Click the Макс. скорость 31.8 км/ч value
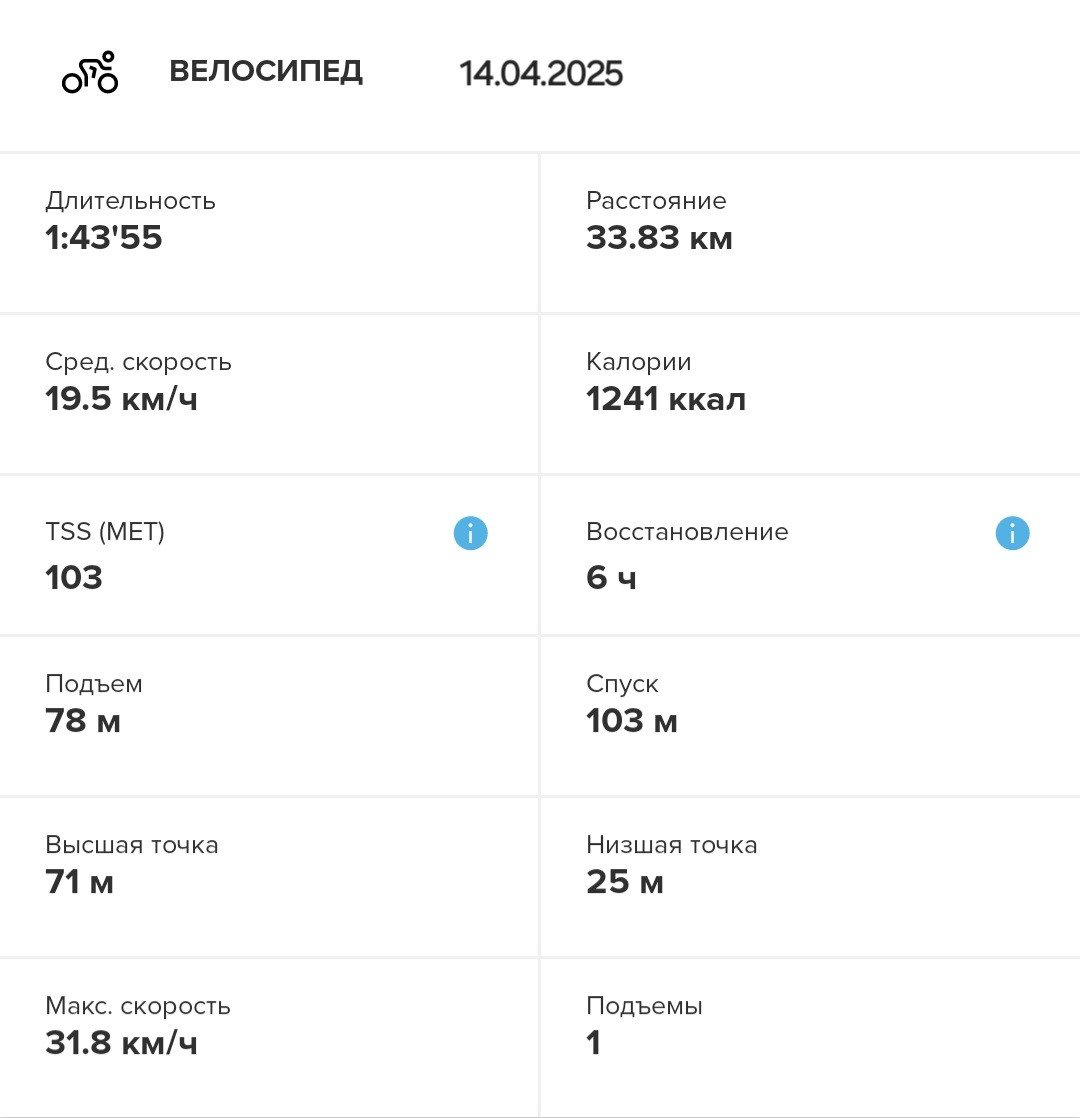This screenshot has height=1118, width=1080. point(121,1043)
